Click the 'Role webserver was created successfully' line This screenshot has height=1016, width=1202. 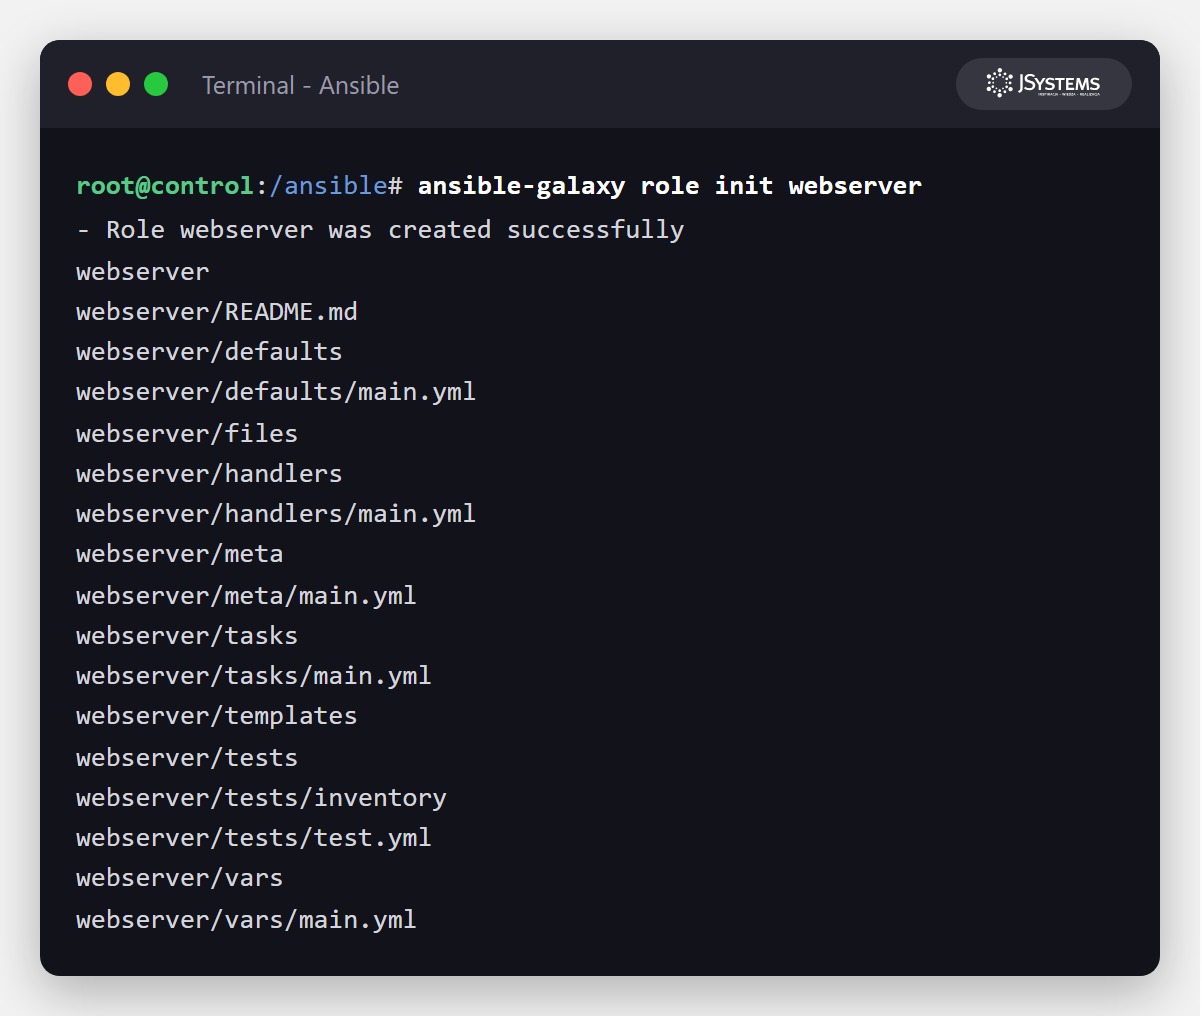point(380,230)
